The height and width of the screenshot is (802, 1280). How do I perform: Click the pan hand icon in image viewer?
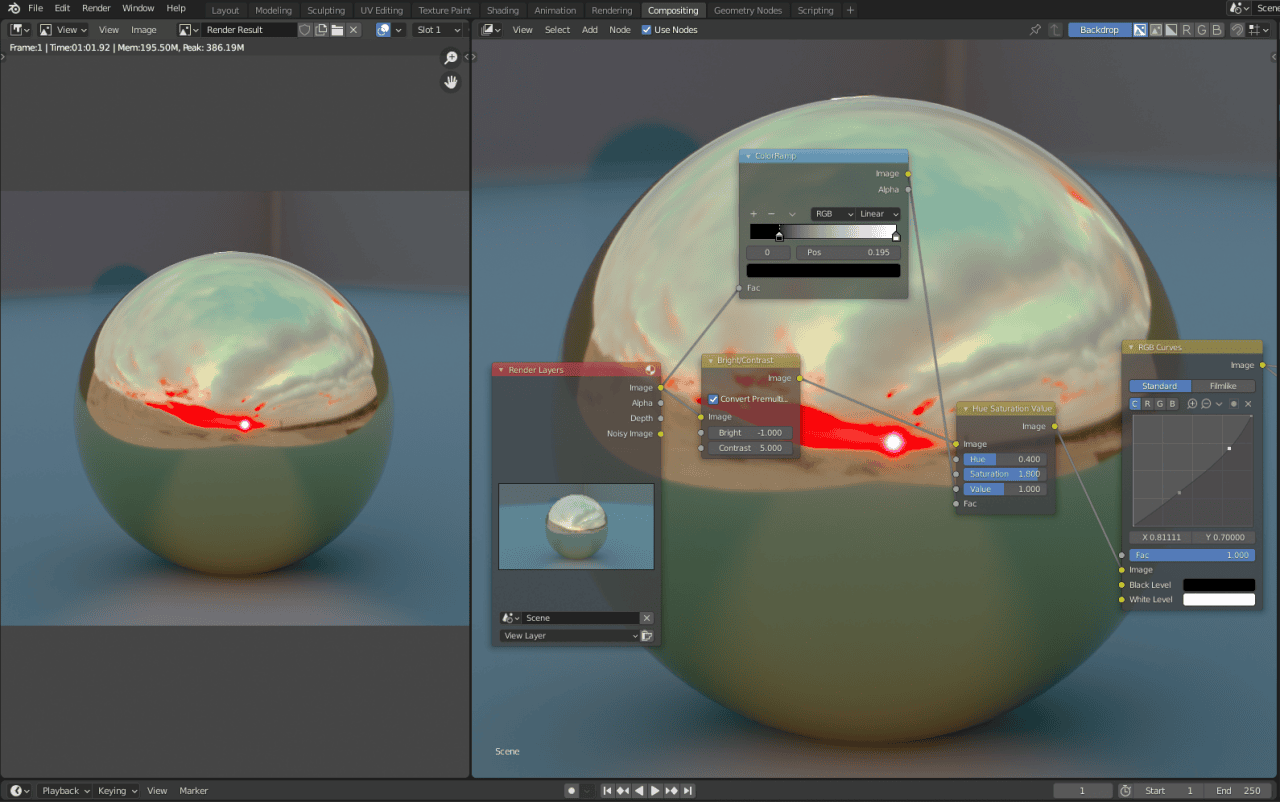coord(450,82)
